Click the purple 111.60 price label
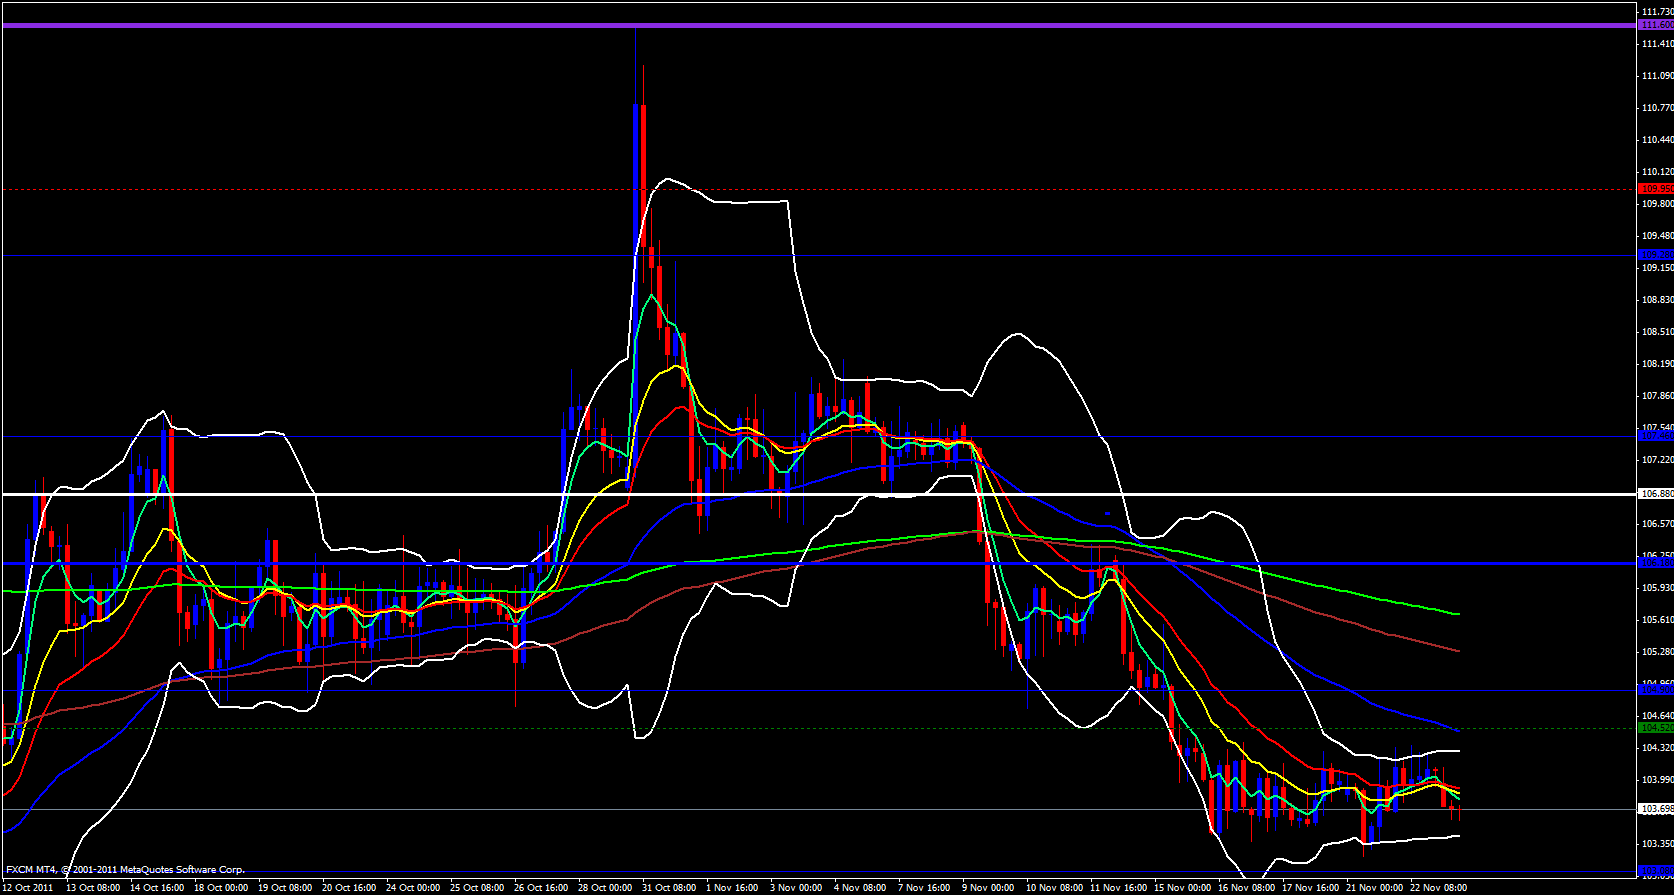1674x895 pixels. (1655, 25)
